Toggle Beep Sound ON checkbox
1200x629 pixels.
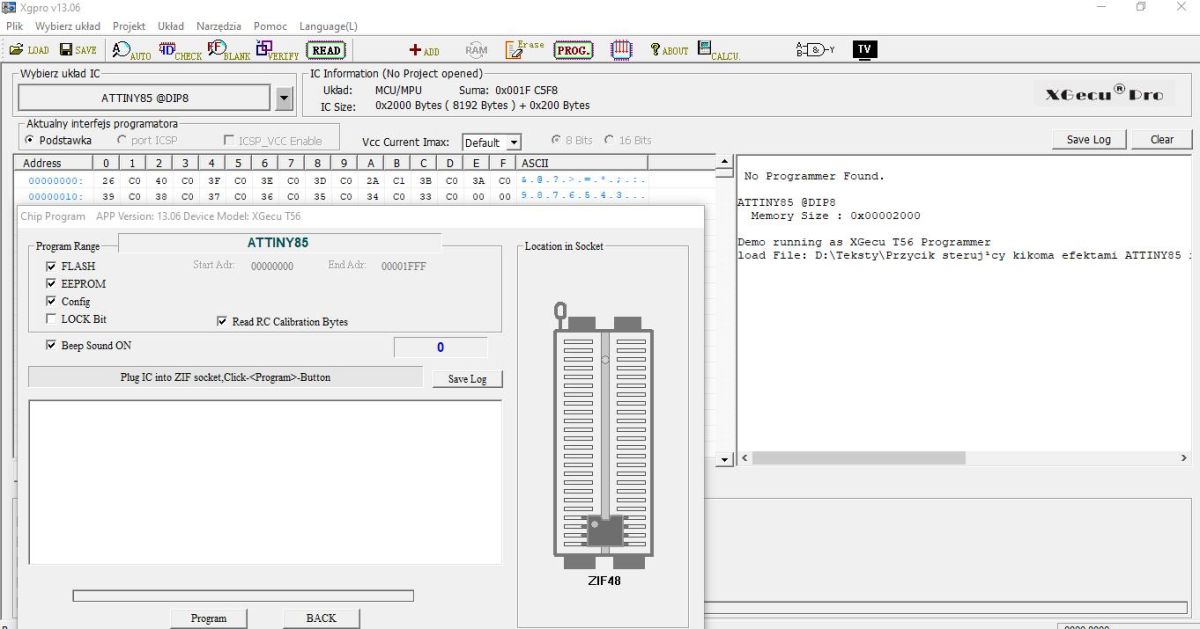click(51, 345)
